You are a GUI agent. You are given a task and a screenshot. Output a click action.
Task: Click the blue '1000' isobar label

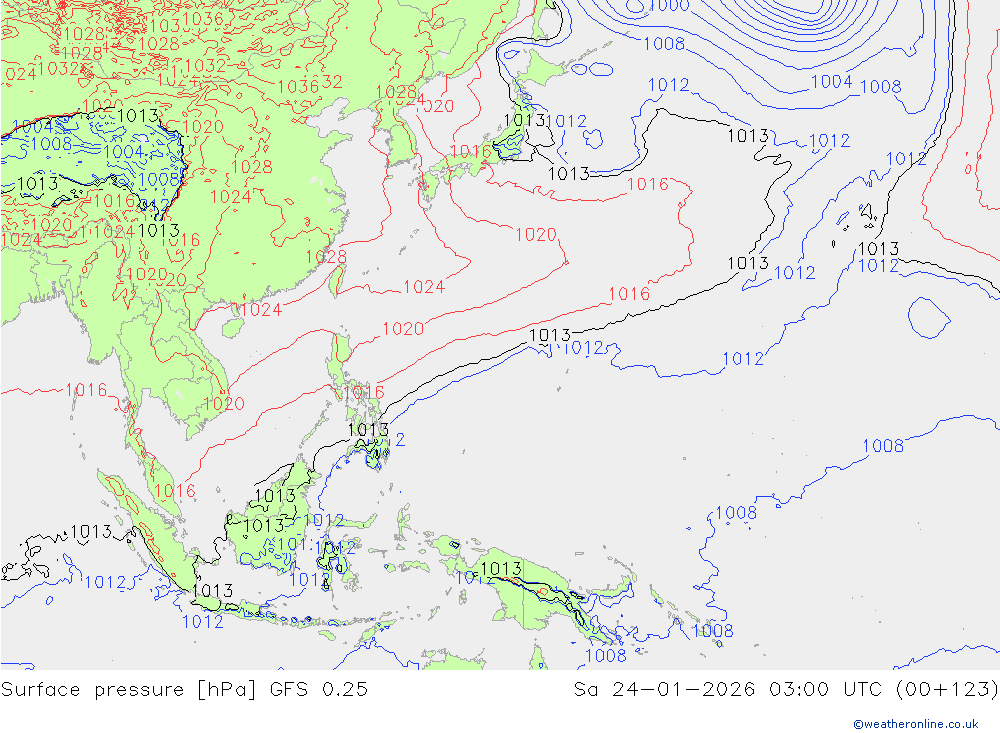[x=670, y=6]
